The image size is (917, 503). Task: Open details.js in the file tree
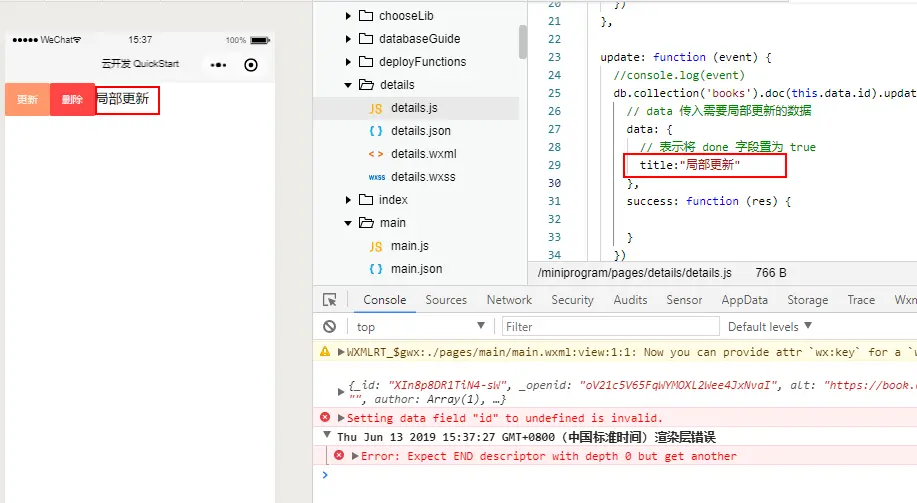[416, 108]
